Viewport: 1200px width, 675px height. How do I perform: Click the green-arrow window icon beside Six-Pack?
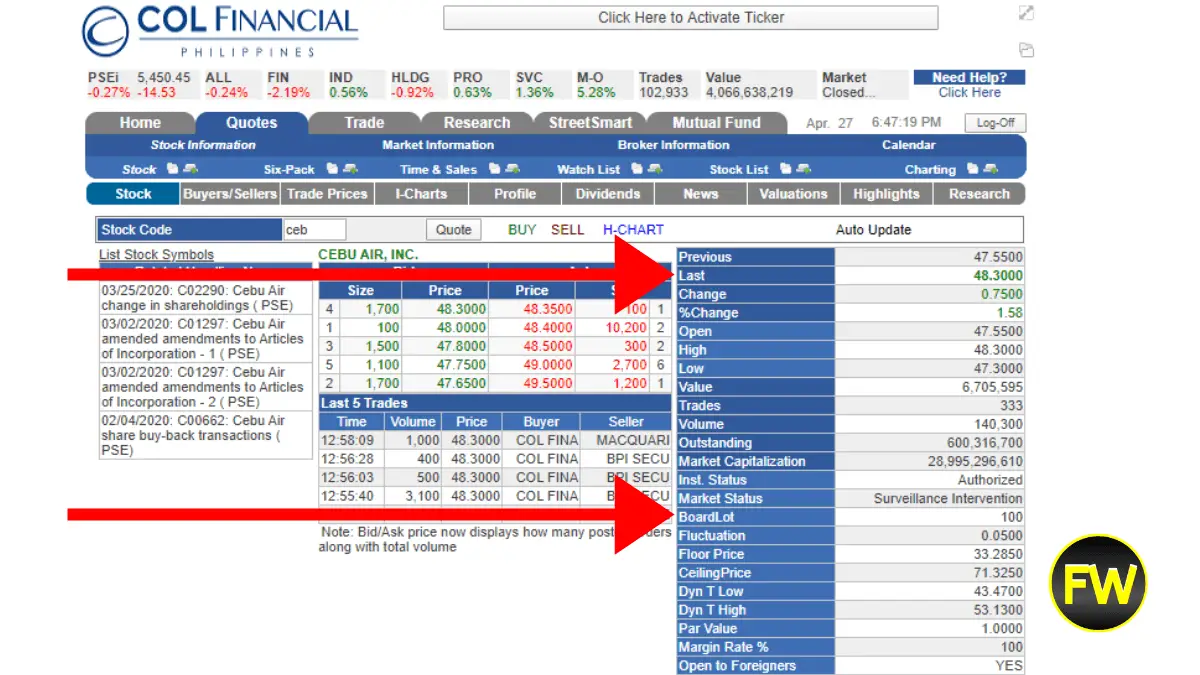point(351,169)
